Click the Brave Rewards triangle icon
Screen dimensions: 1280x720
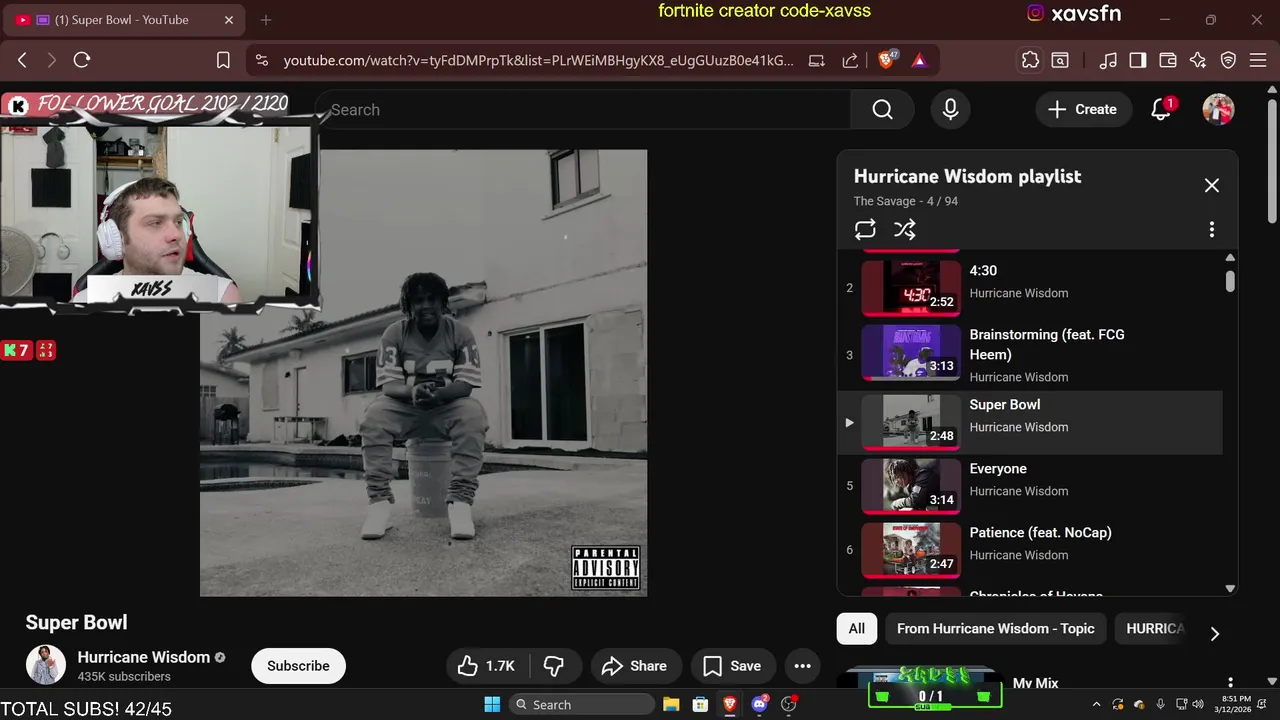pos(919,60)
